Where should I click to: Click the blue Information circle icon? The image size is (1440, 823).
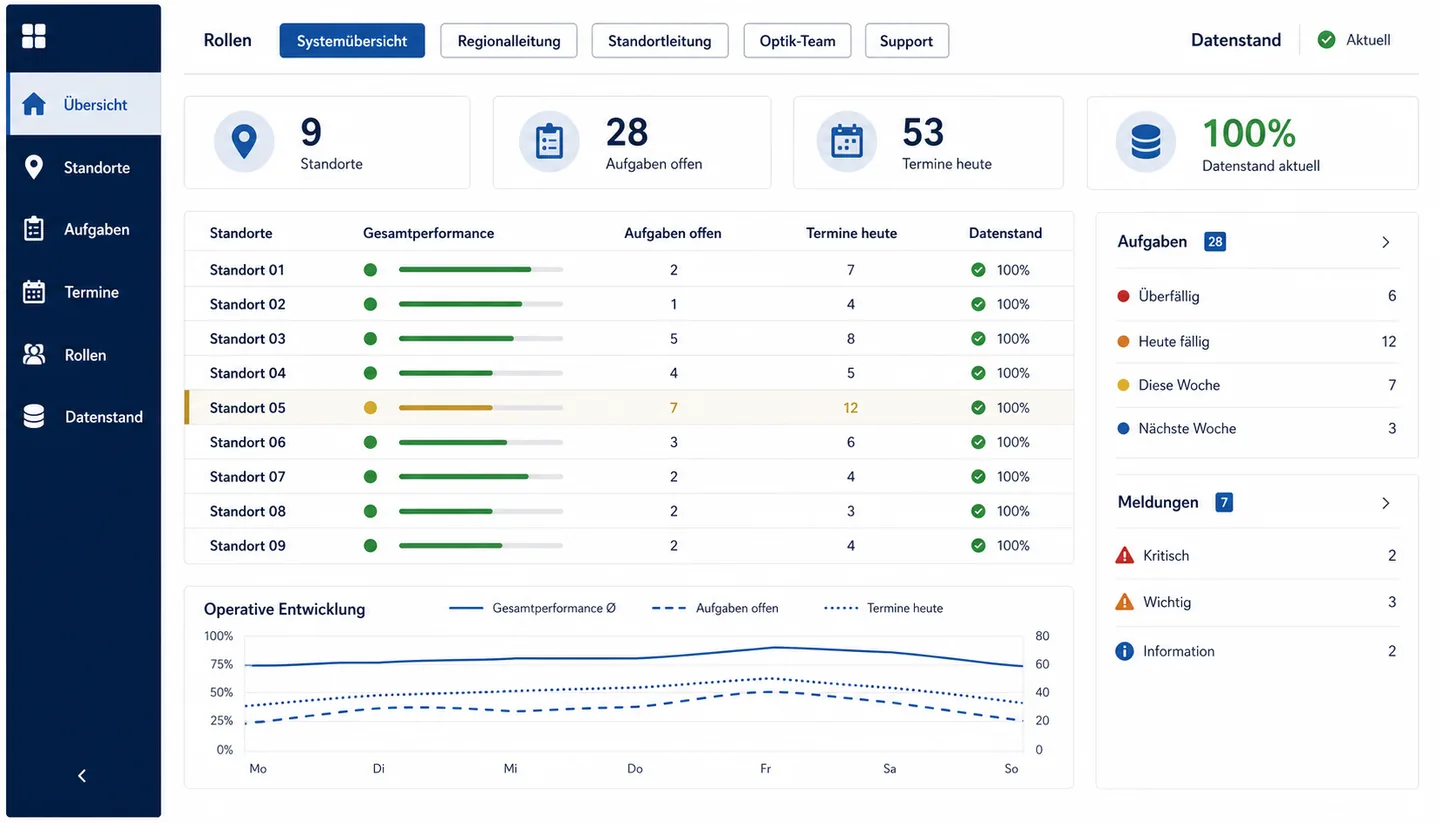1124,651
